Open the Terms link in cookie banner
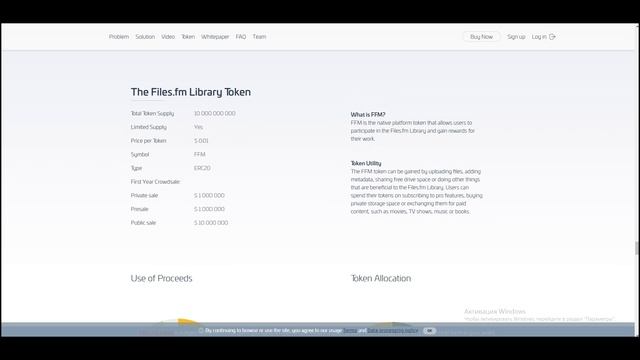This screenshot has width=640, height=360. pos(350,330)
